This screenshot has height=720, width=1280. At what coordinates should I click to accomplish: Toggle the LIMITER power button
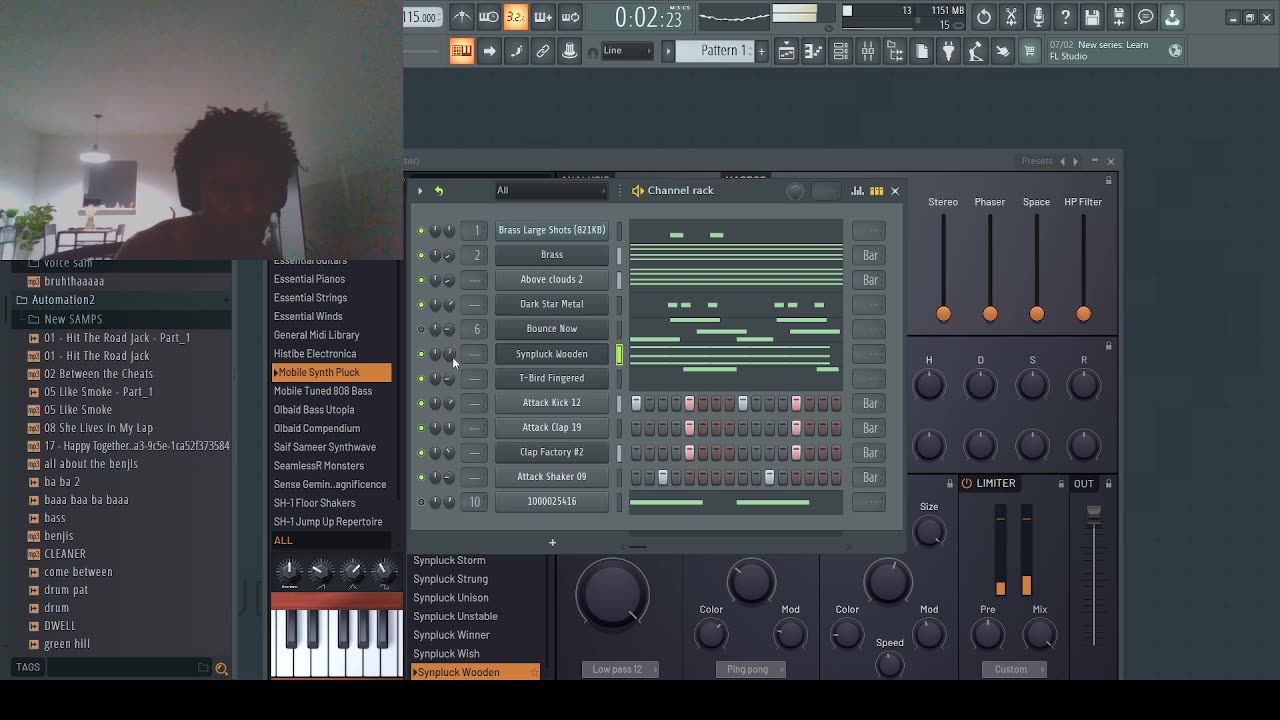(x=966, y=484)
